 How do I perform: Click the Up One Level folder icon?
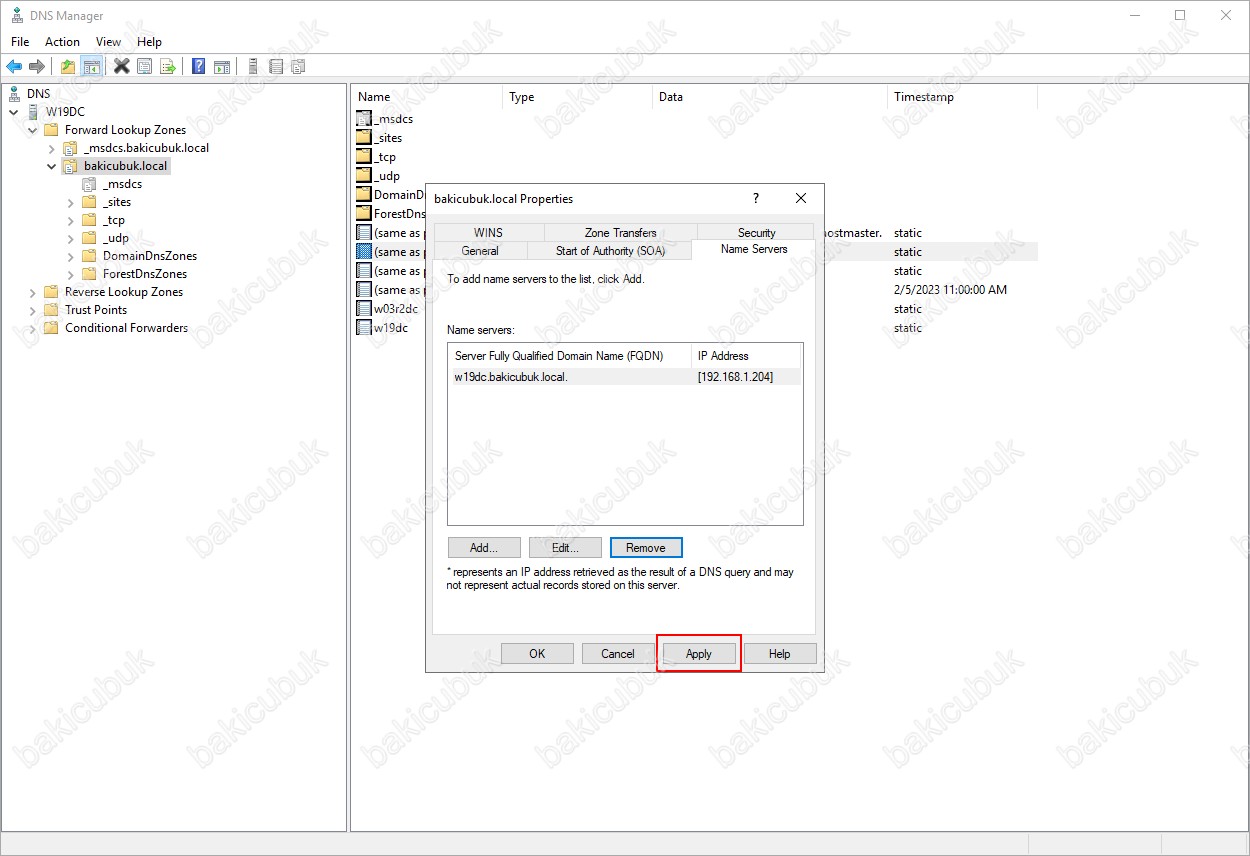tap(68, 67)
